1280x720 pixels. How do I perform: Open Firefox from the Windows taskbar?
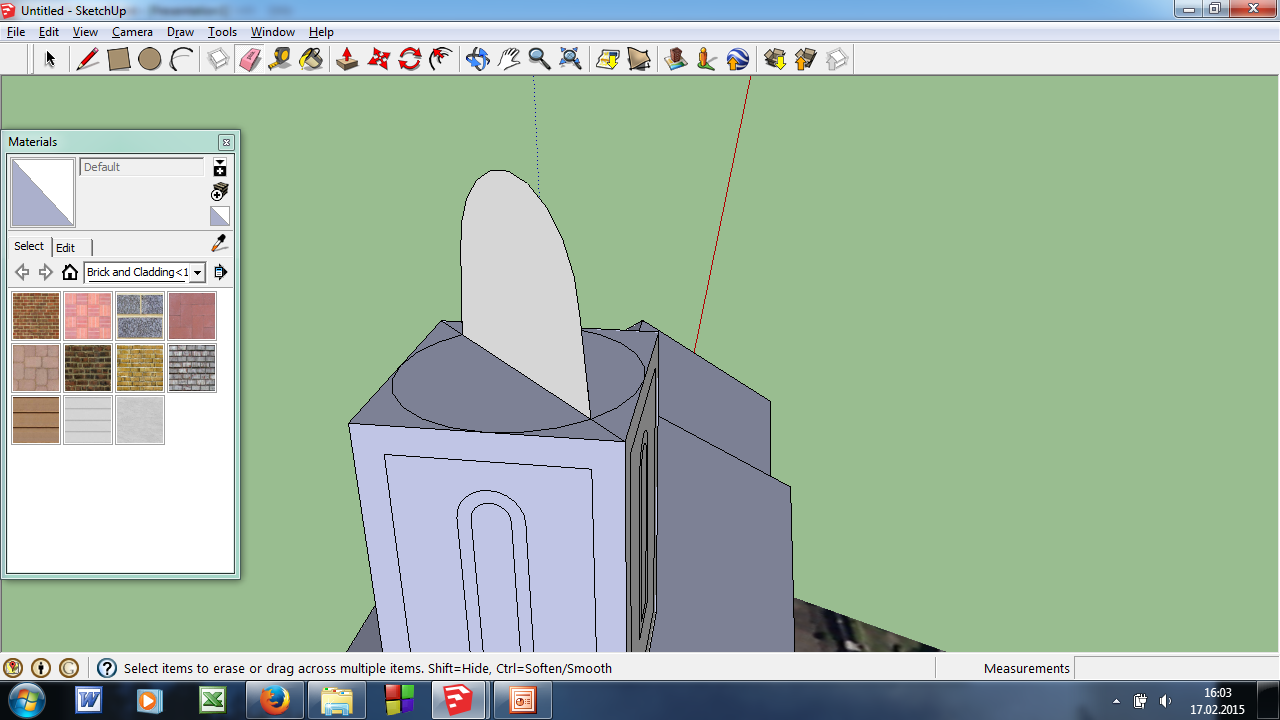pos(273,700)
